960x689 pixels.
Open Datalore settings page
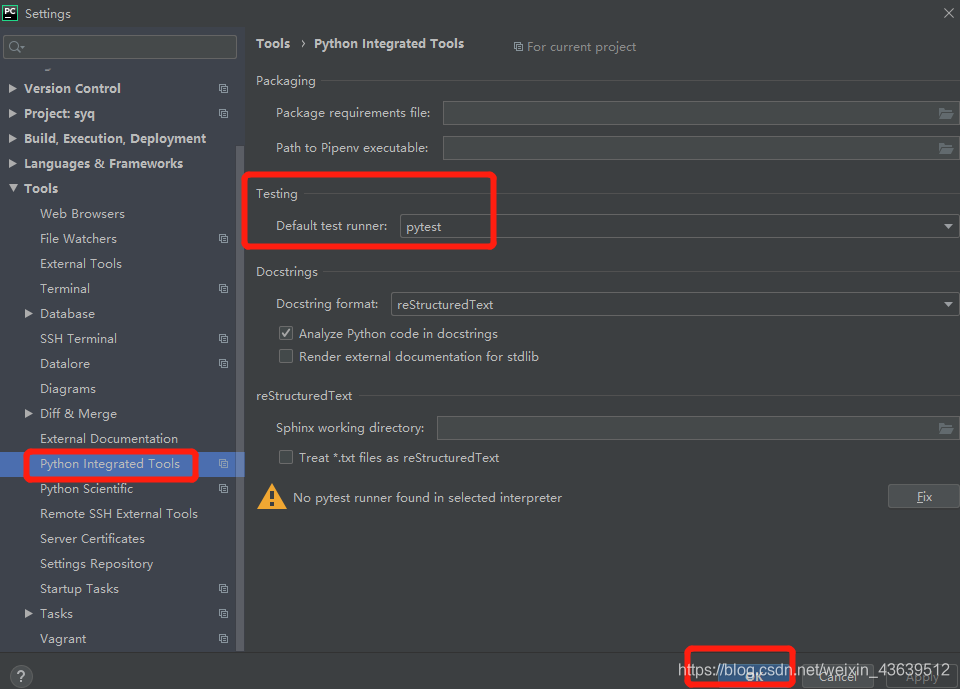tap(65, 364)
